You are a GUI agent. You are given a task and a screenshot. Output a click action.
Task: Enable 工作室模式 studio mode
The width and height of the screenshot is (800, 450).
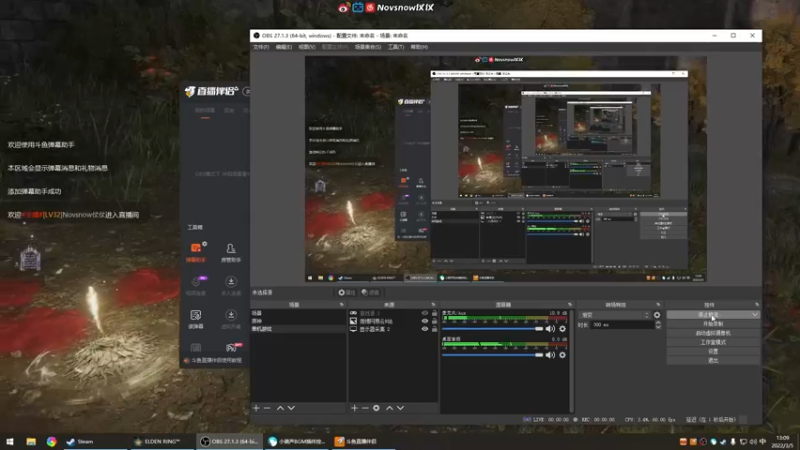coord(713,342)
